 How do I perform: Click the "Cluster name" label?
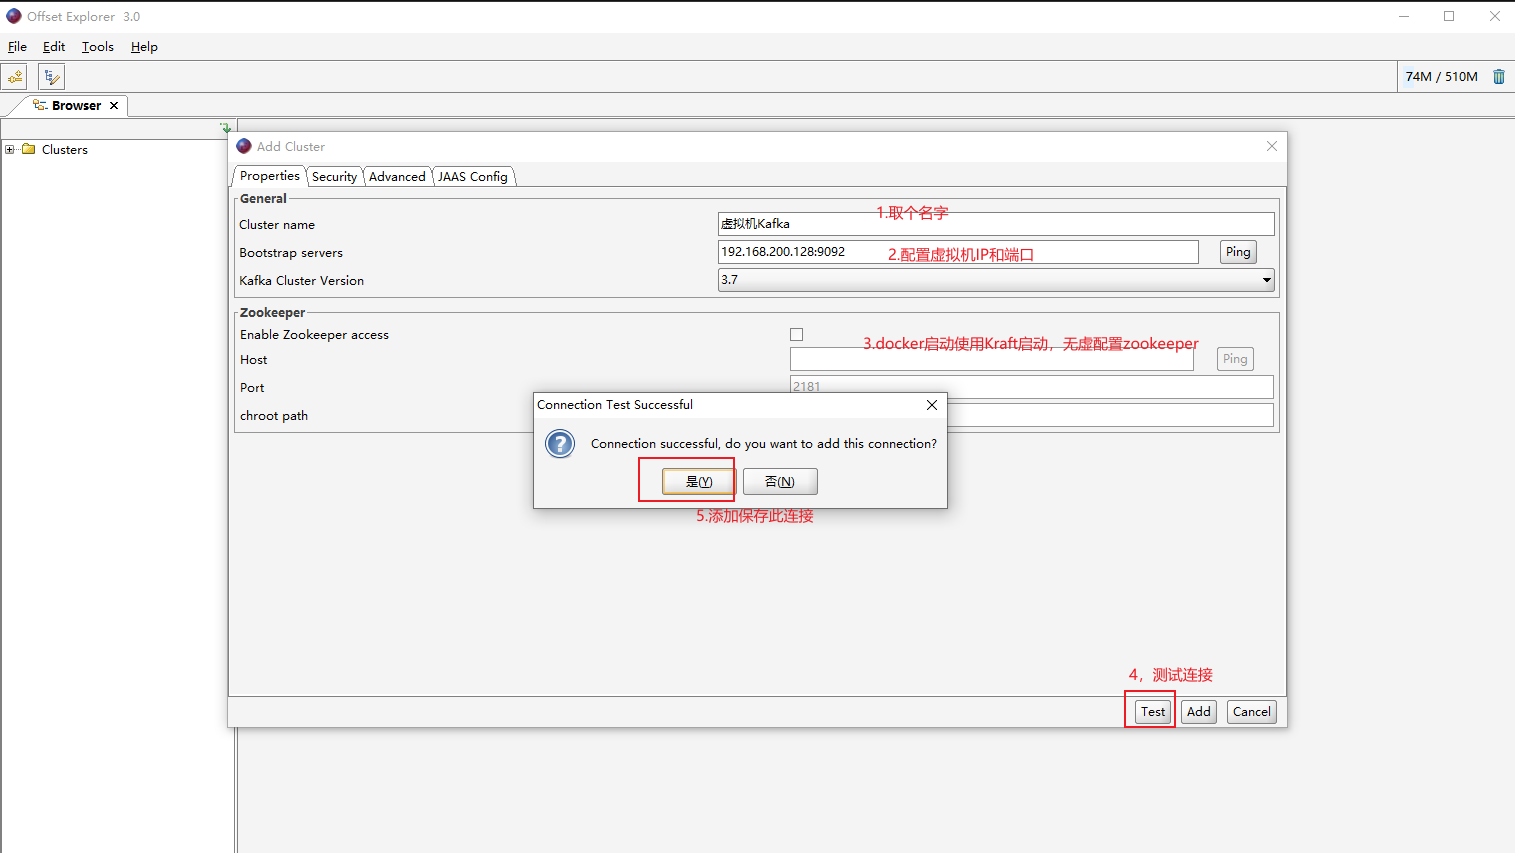click(277, 225)
